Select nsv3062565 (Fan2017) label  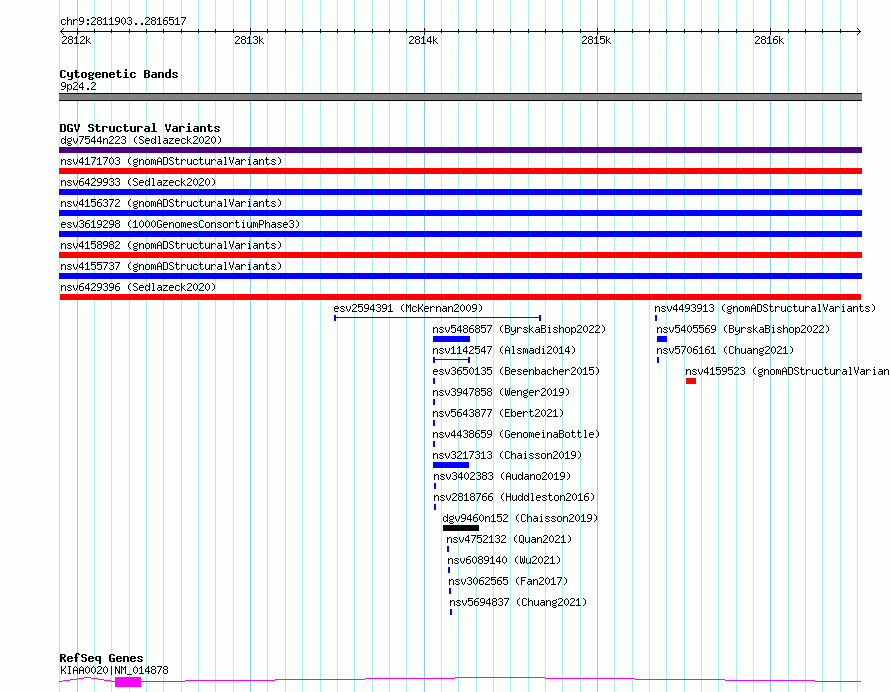point(508,581)
